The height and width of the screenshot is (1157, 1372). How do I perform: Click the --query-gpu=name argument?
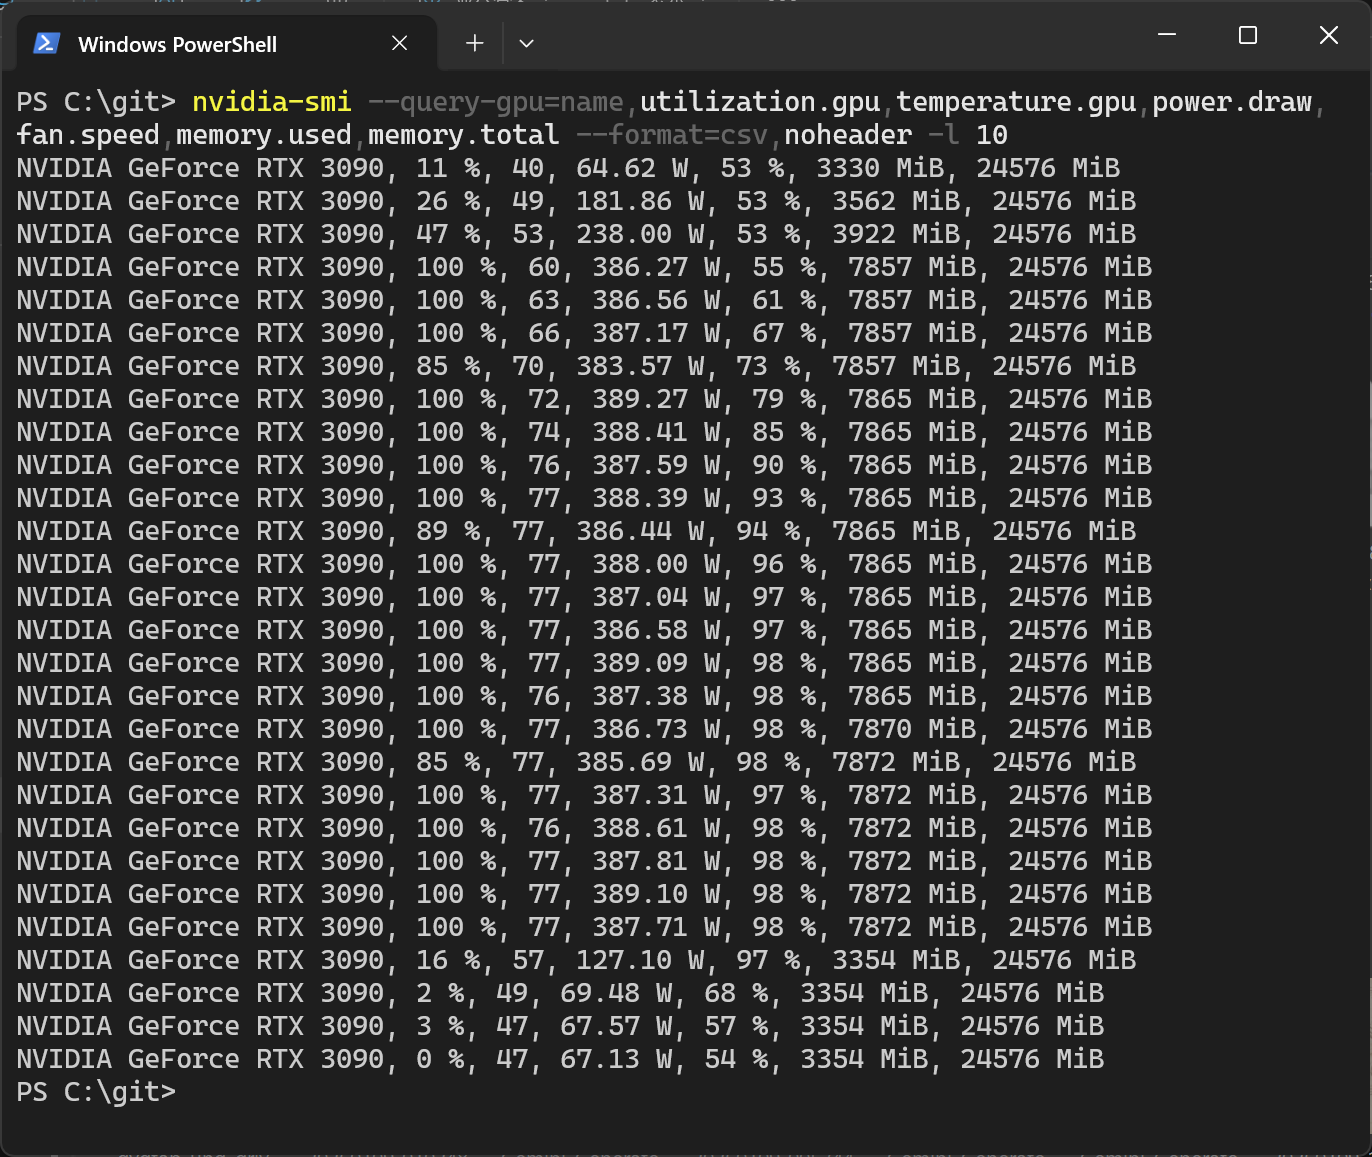(x=496, y=102)
